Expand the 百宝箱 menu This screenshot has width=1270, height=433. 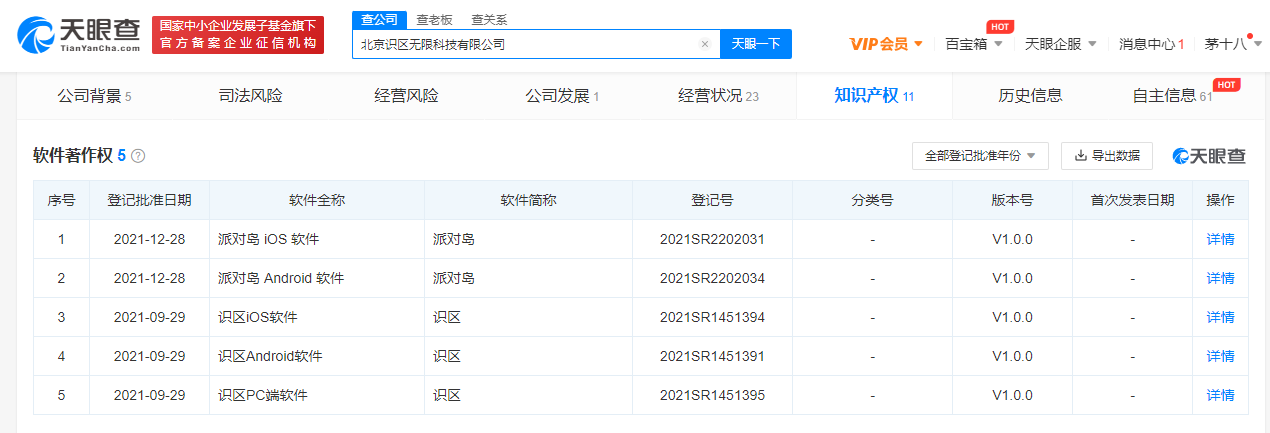click(973, 44)
